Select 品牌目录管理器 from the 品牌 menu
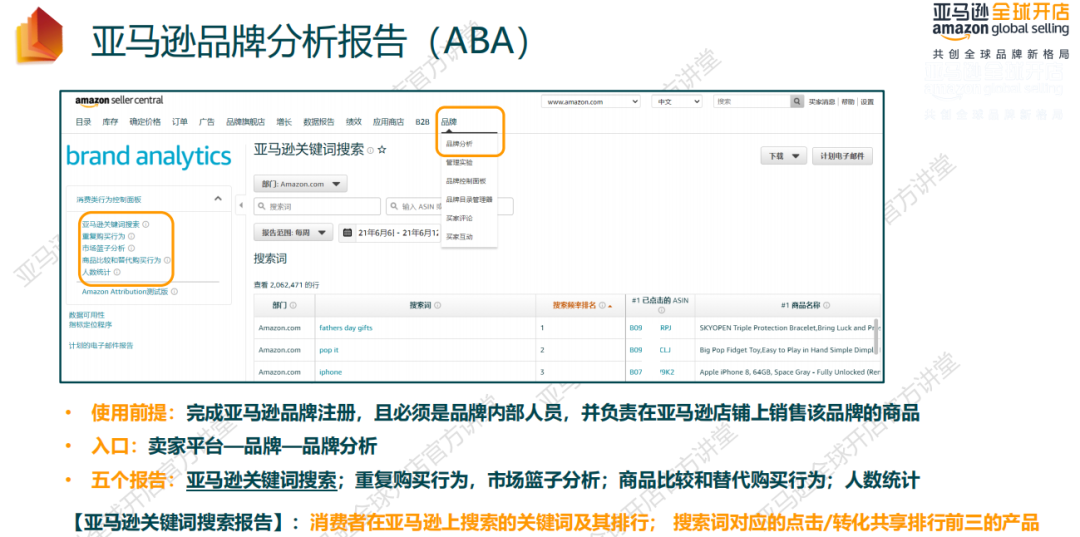This screenshot has width=1080, height=537. (x=469, y=199)
